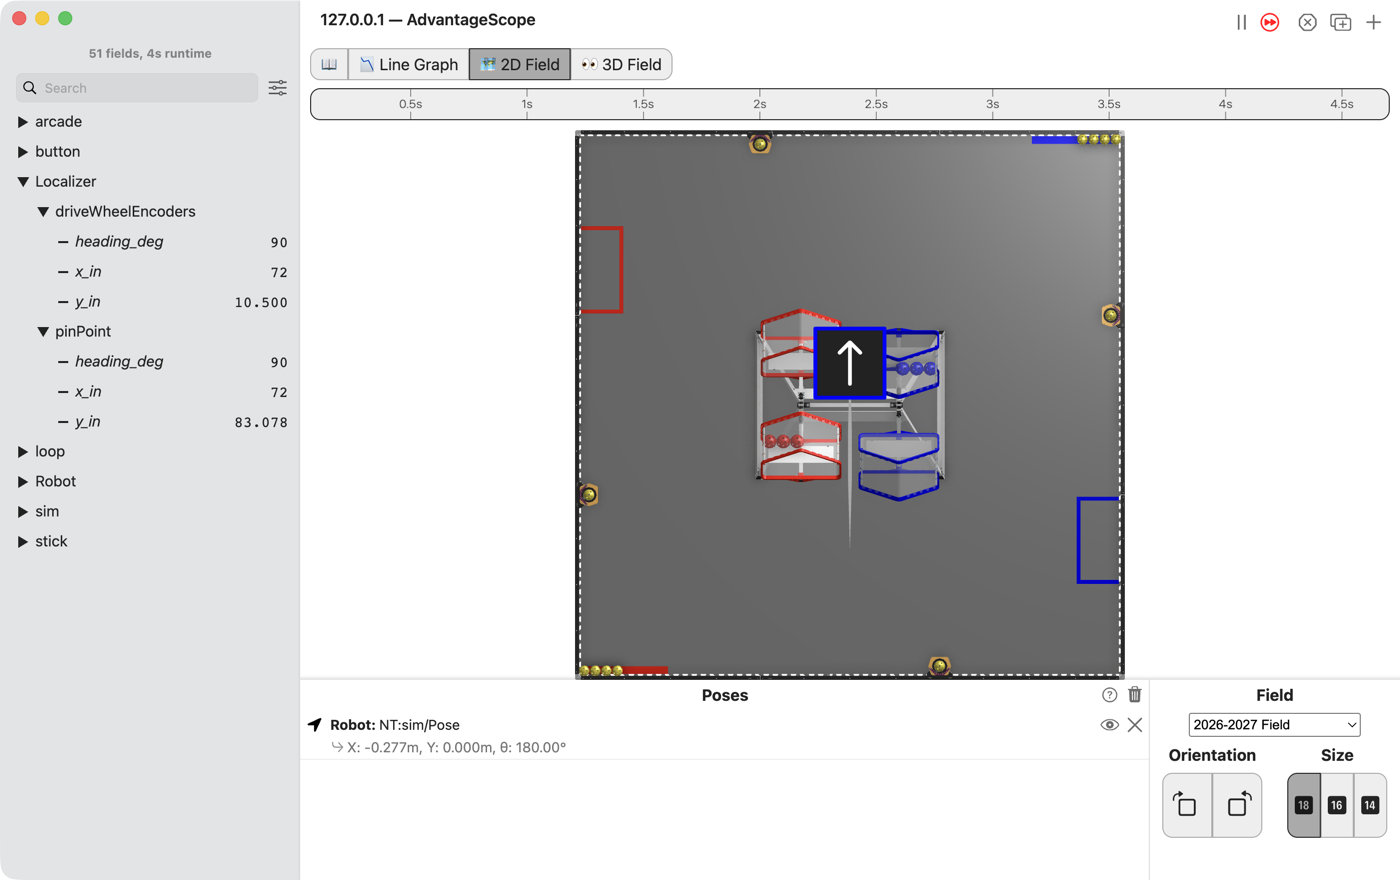Switch to the Line Graph tab
1400x880 pixels.
coord(409,64)
